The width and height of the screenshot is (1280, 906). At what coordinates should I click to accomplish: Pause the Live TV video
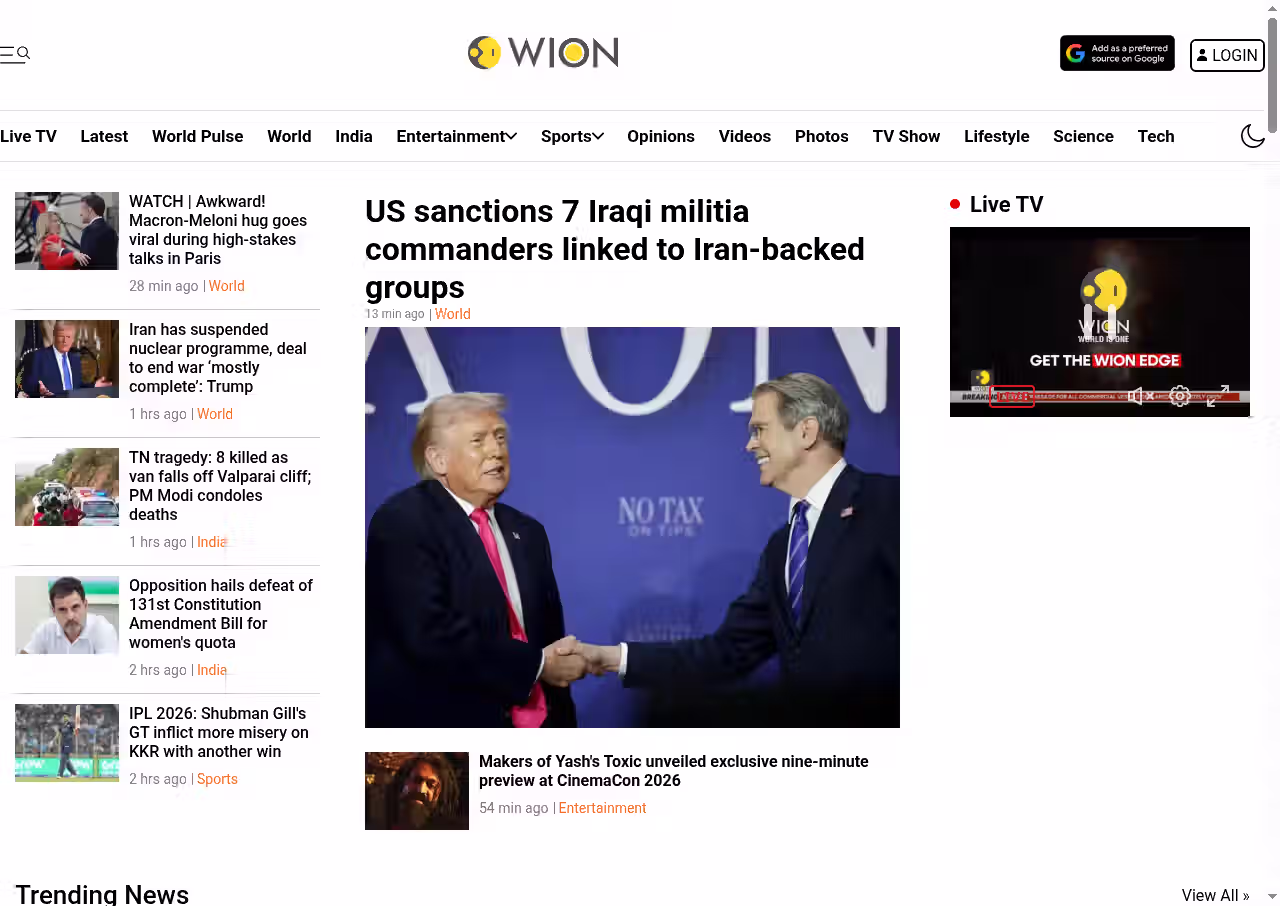coord(1100,321)
